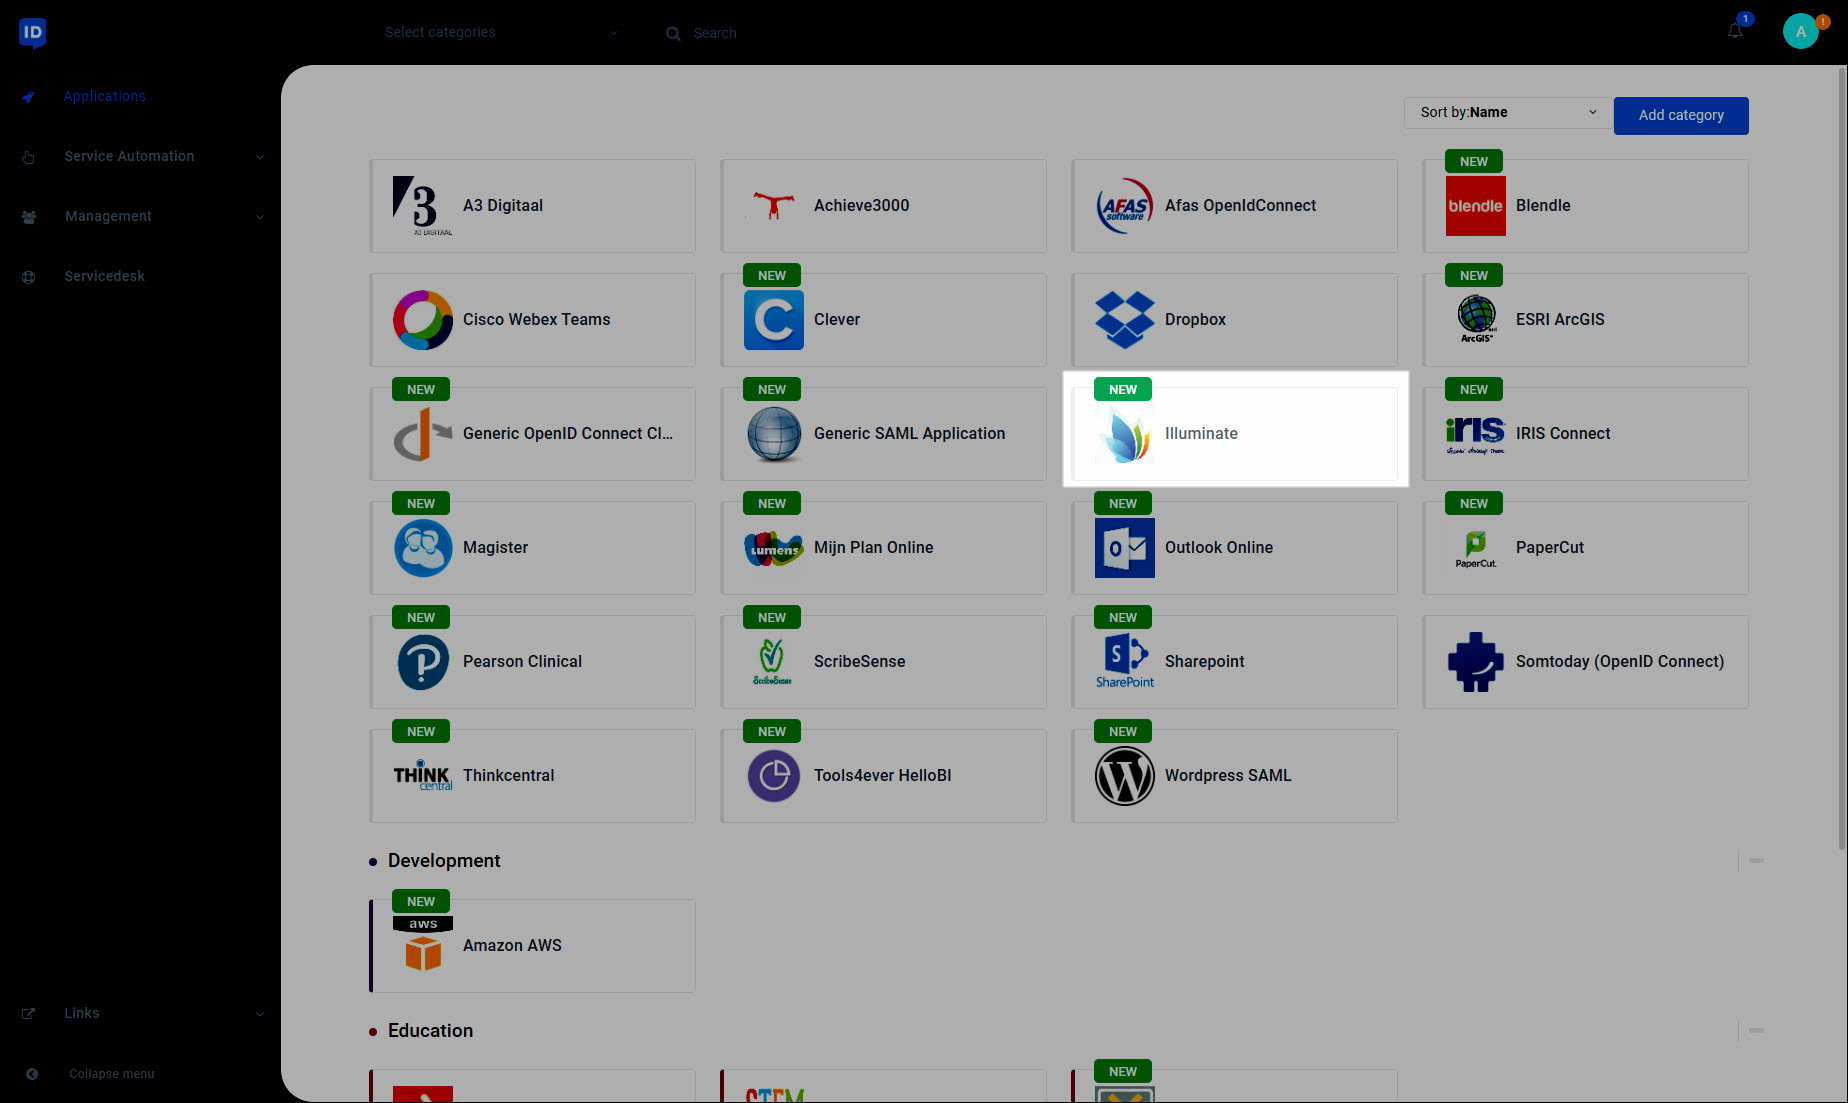
Task: Click the Thinkcentral label
Action: pos(508,775)
